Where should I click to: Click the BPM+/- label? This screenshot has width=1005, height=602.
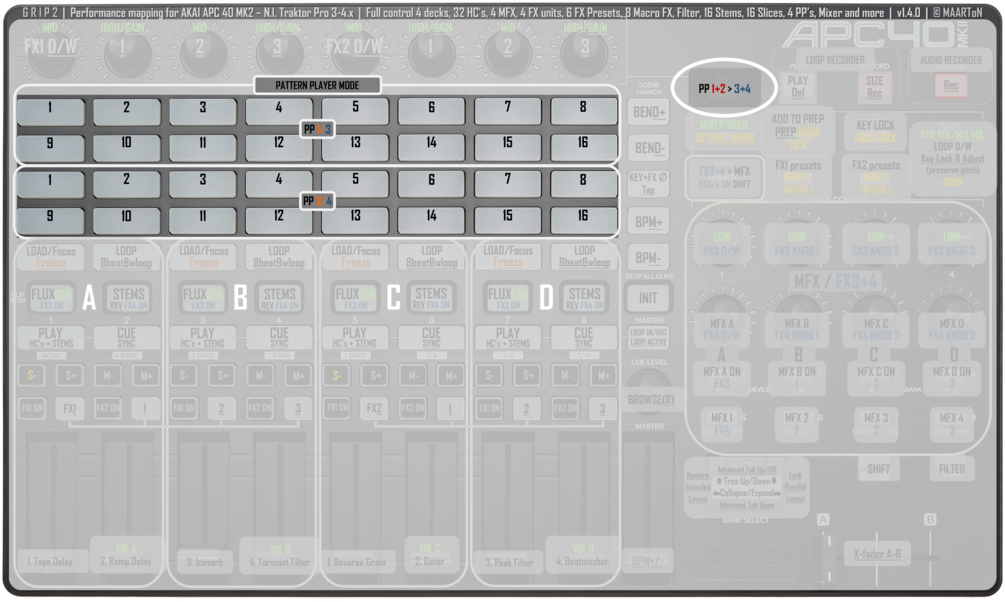tap(647, 561)
